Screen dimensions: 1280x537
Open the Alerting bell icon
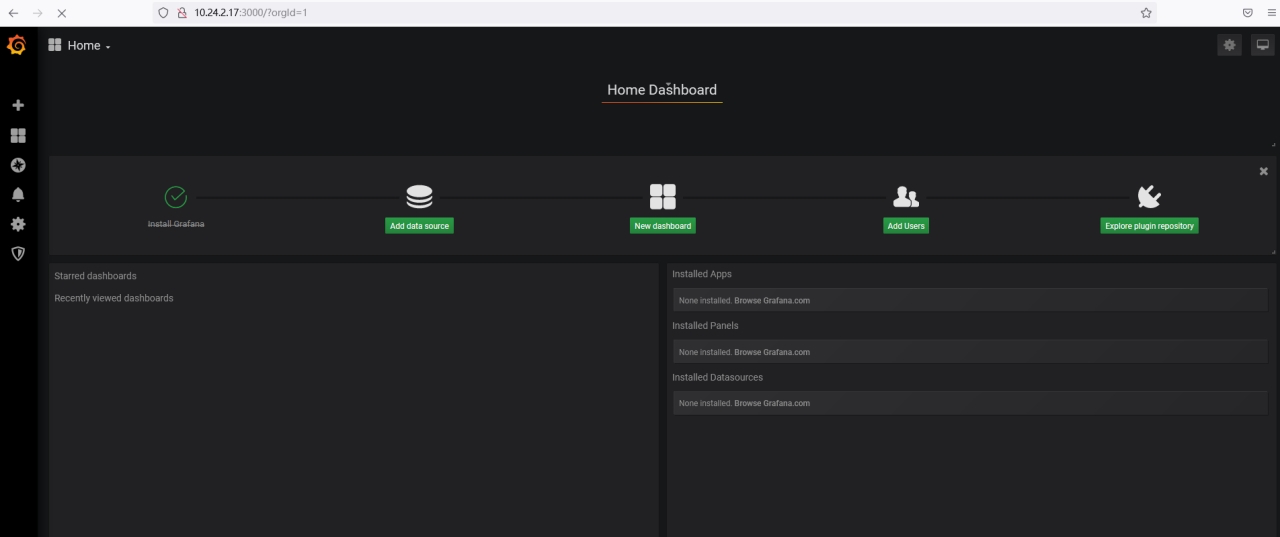point(18,195)
